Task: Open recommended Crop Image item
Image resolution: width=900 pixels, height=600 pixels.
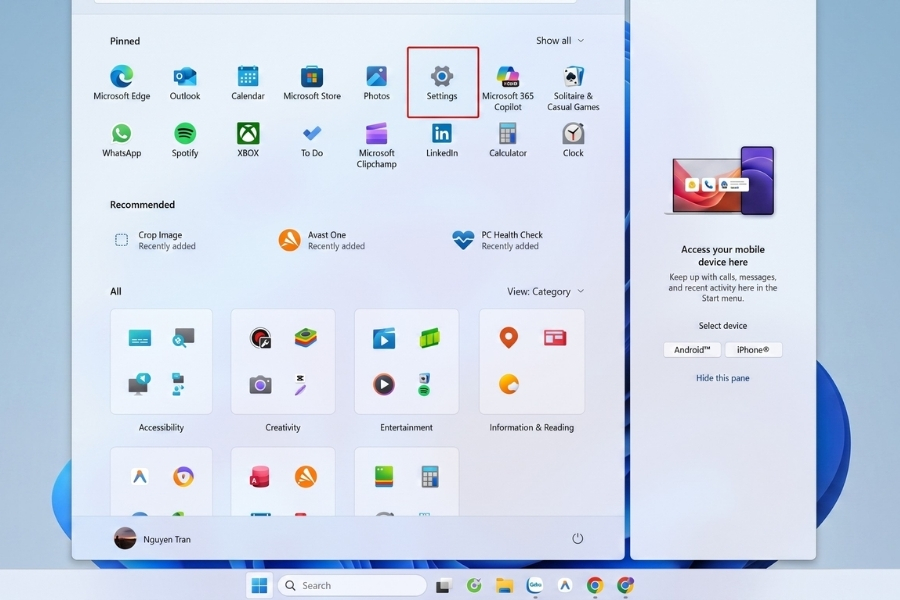Action: [x=155, y=240]
